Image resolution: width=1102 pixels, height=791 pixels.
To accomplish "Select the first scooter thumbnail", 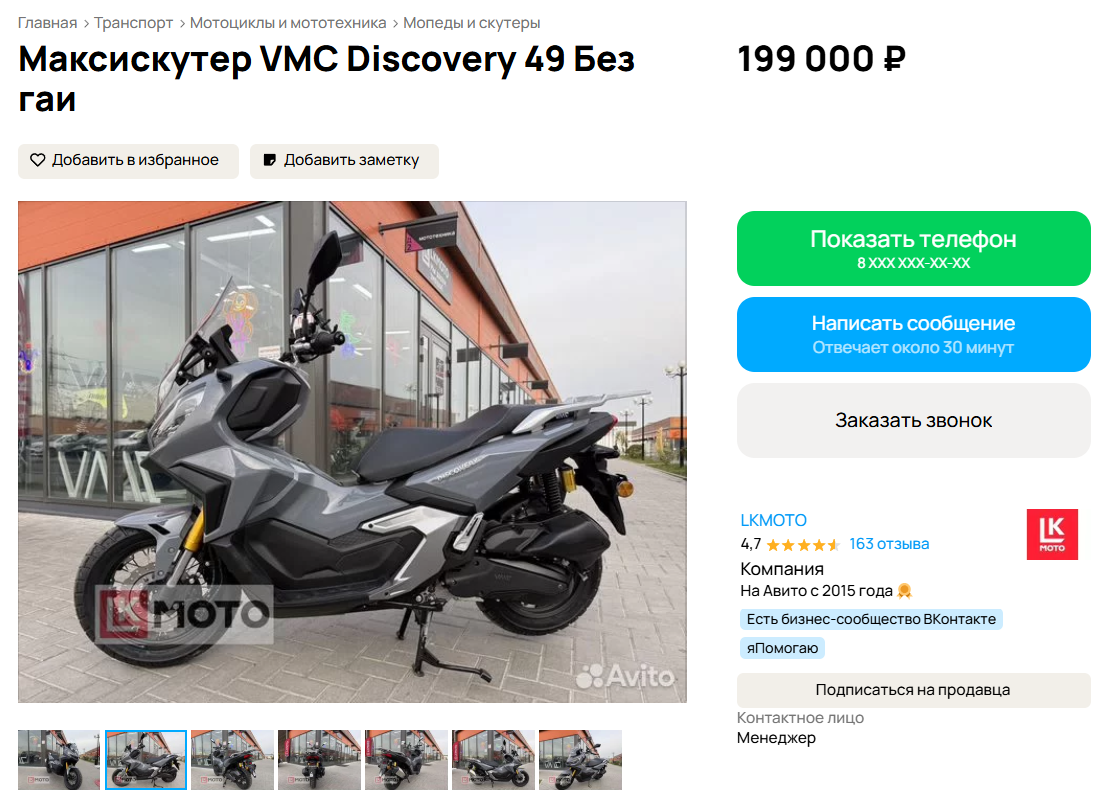I will 59,760.
